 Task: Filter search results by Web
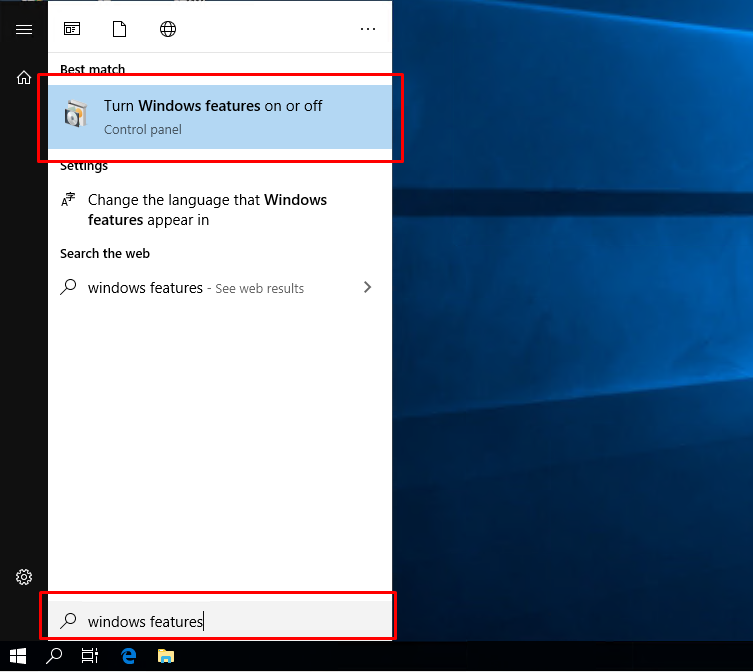coord(168,29)
